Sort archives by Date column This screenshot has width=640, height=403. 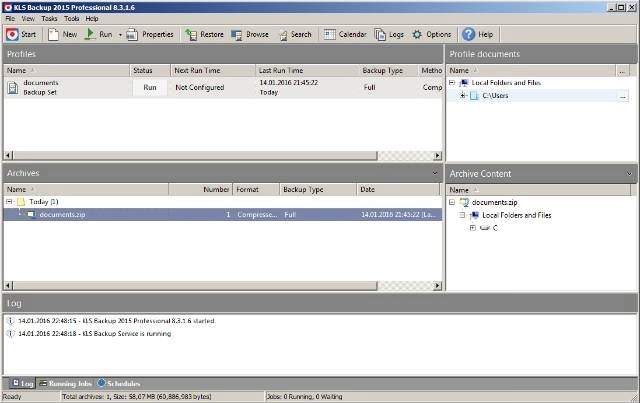pyautogui.click(x=398, y=189)
